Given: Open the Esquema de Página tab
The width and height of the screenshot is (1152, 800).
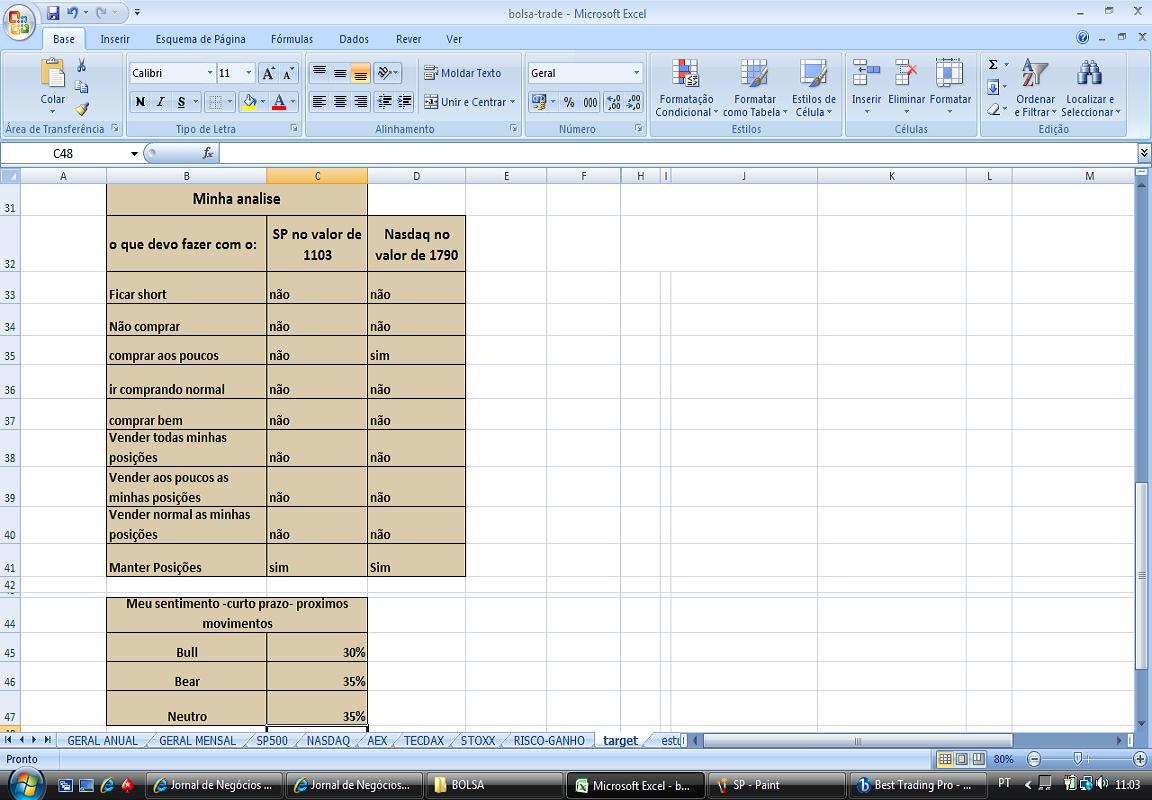Looking at the screenshot, I should click(x=201, y=39).
